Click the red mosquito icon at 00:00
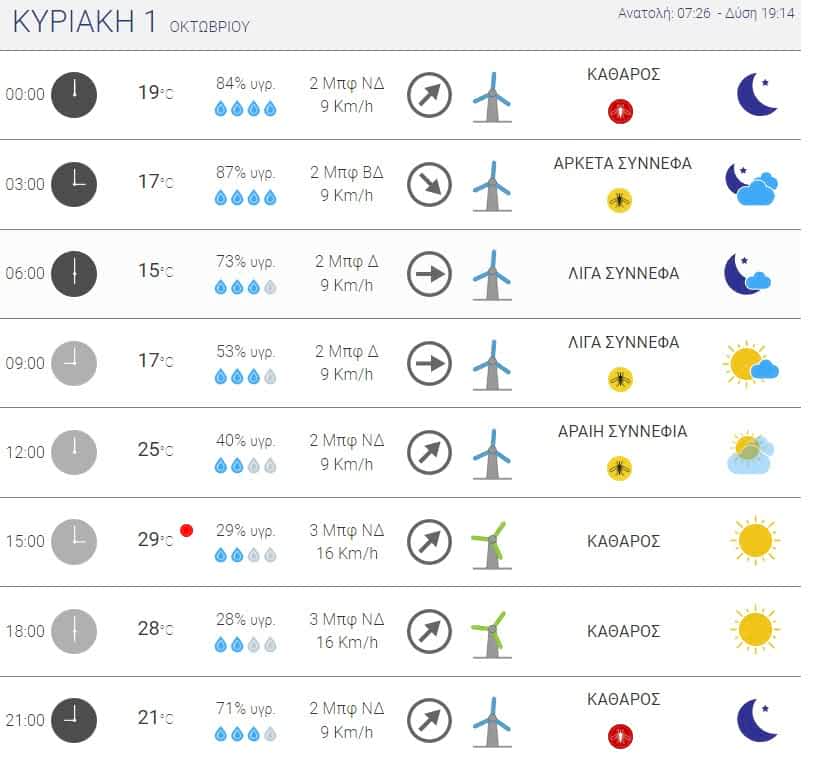 621,111
